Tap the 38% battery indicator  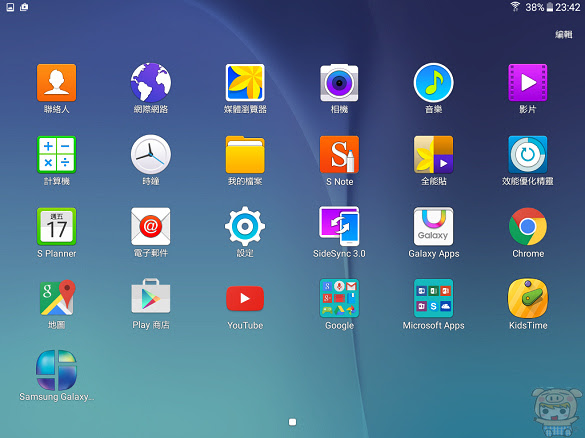click(539, 7)
